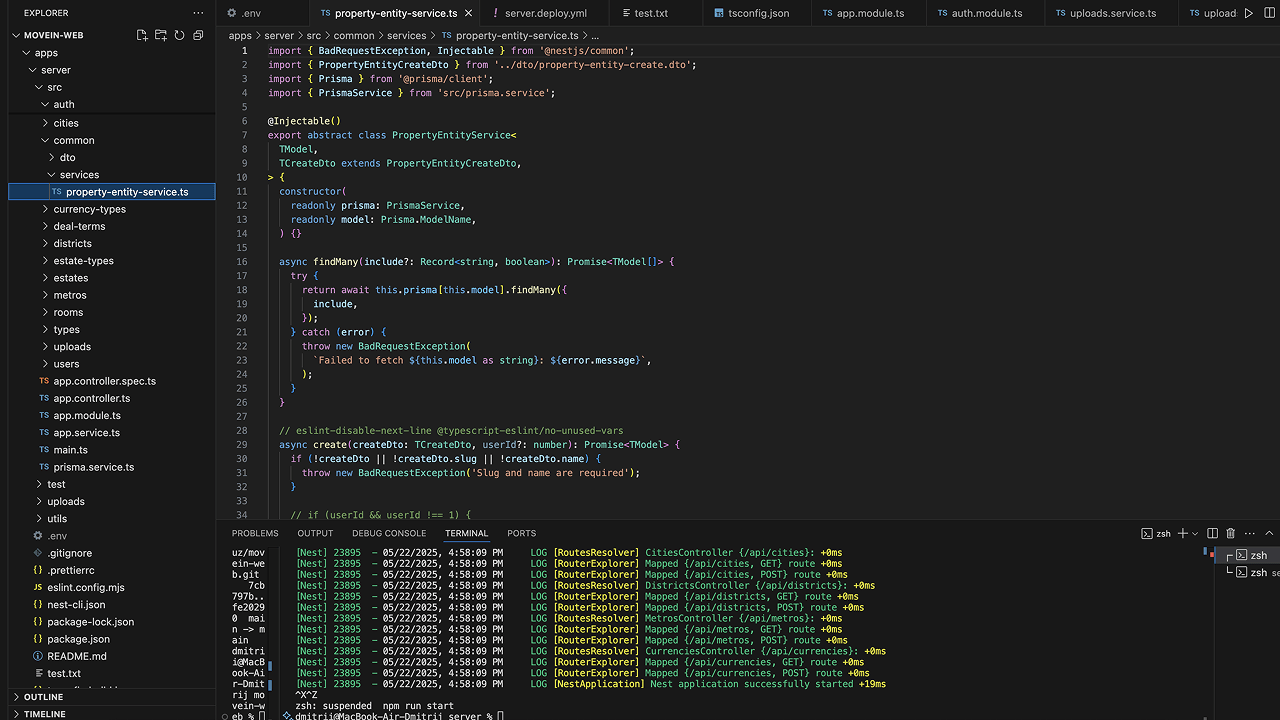Collapse all folders in Explorer
Screen dimensions: 1280x720
coord(198,35)
